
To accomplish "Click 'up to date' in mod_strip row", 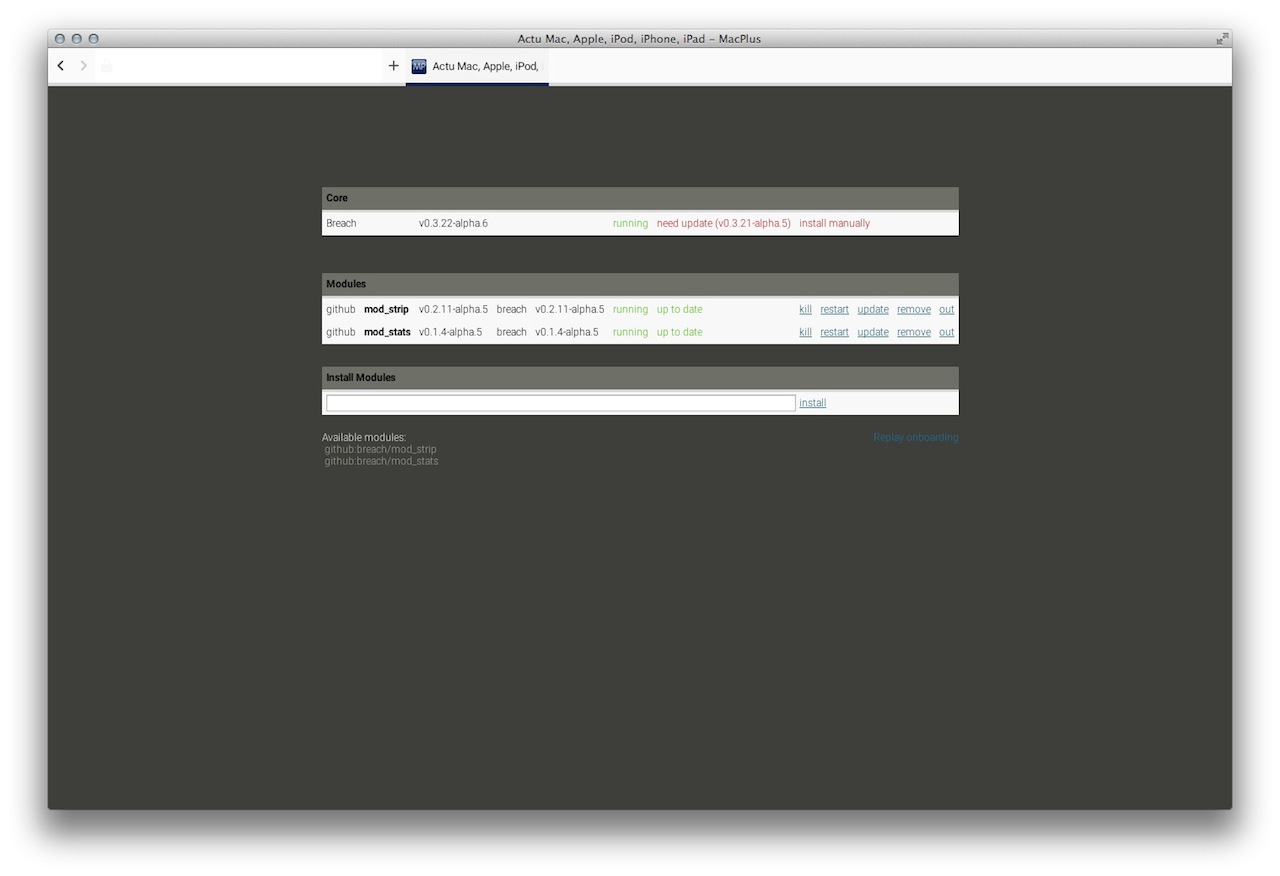I will 680,310.
